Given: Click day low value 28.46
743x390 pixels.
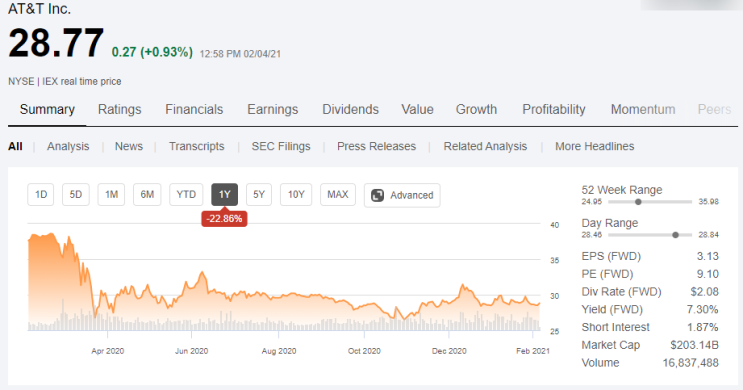Looking at the screenshot, I should pyautogui.click(x=592, y=235).
